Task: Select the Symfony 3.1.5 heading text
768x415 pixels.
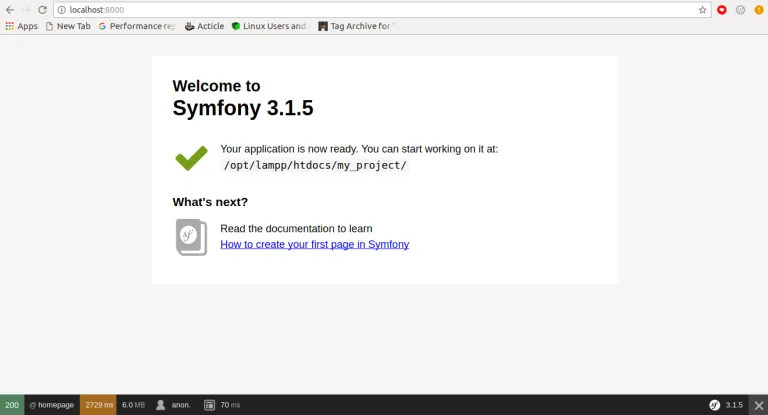Action: [x=243, y=108]
